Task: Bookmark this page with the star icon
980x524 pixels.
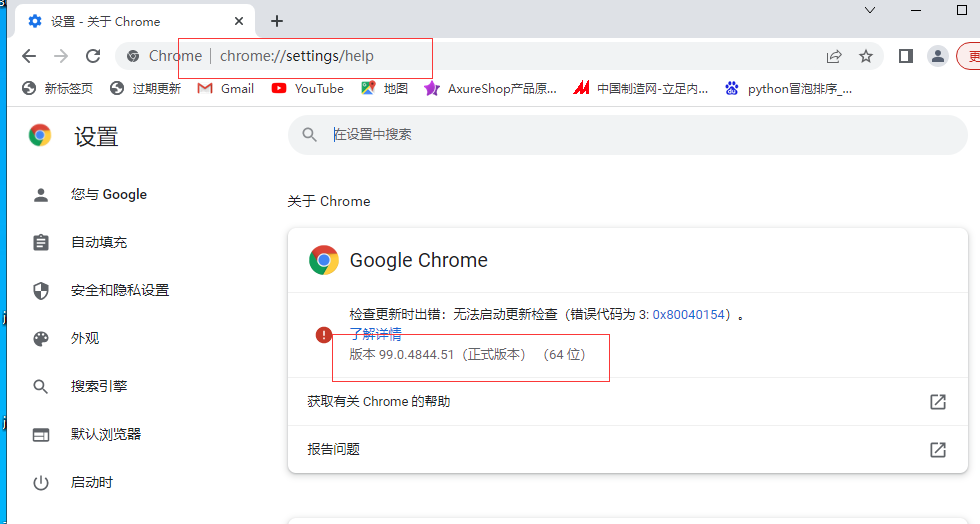Action: point(866,56)
